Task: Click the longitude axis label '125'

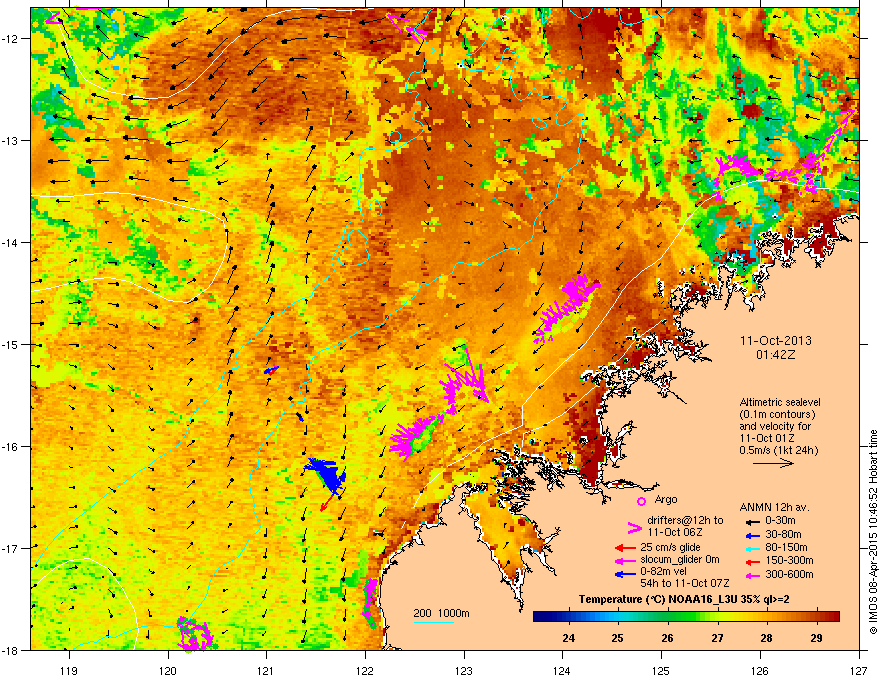Action: point(661,670)
